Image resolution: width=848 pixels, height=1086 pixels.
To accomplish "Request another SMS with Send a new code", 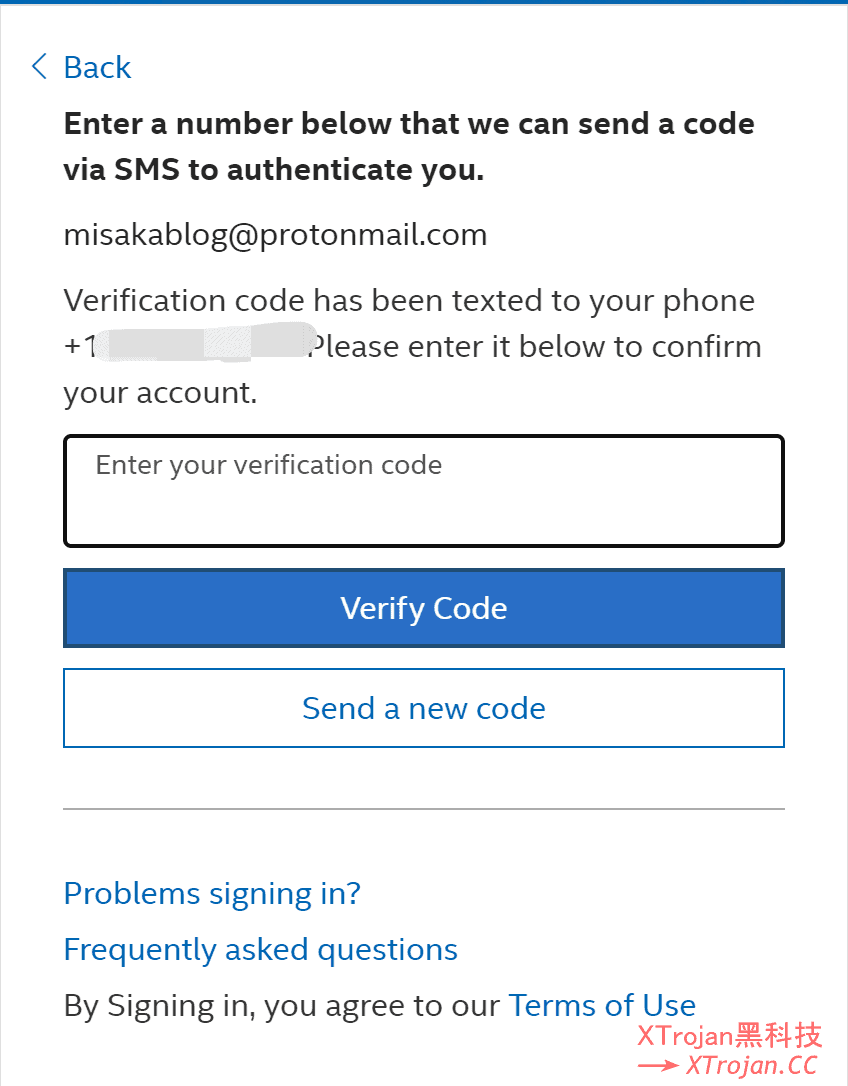I will click(424, 708).
